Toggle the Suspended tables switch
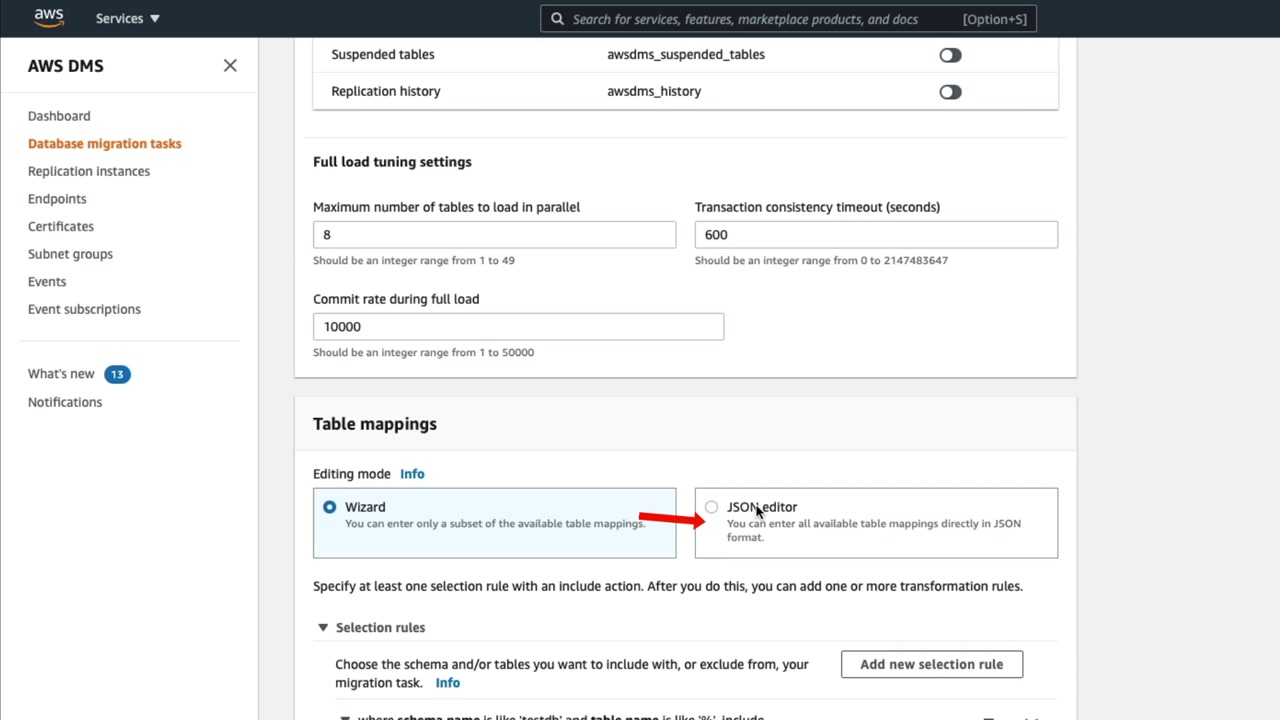Image resolution: width=1280 pixels, height=720 pixels. [x=950, y=55]
